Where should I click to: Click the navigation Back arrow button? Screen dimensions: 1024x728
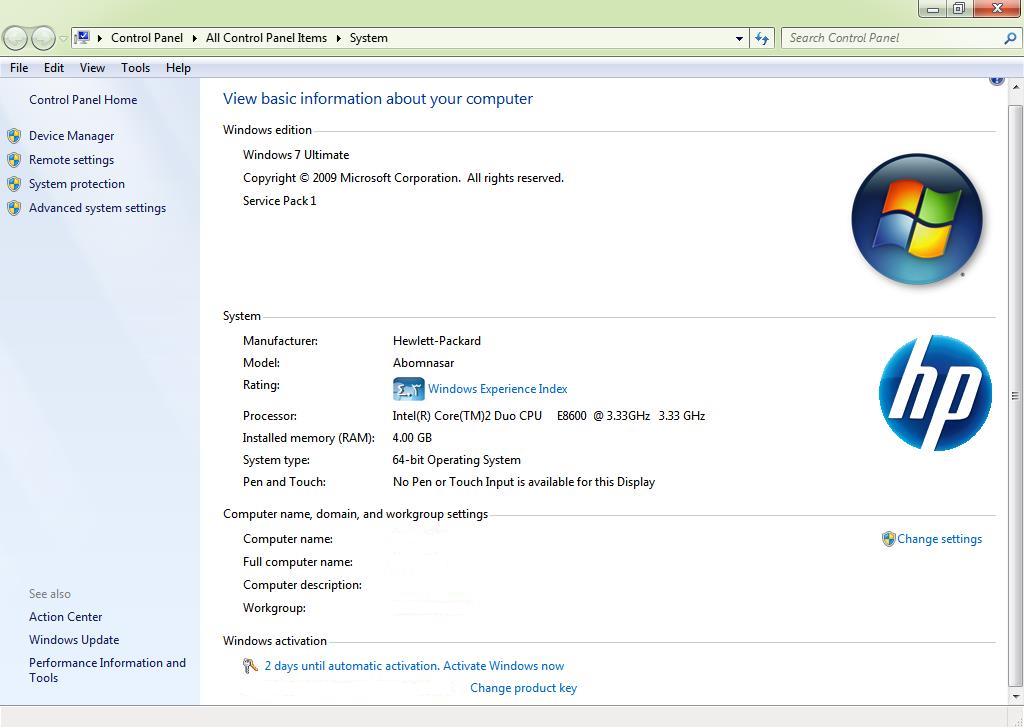coord(16,38)
